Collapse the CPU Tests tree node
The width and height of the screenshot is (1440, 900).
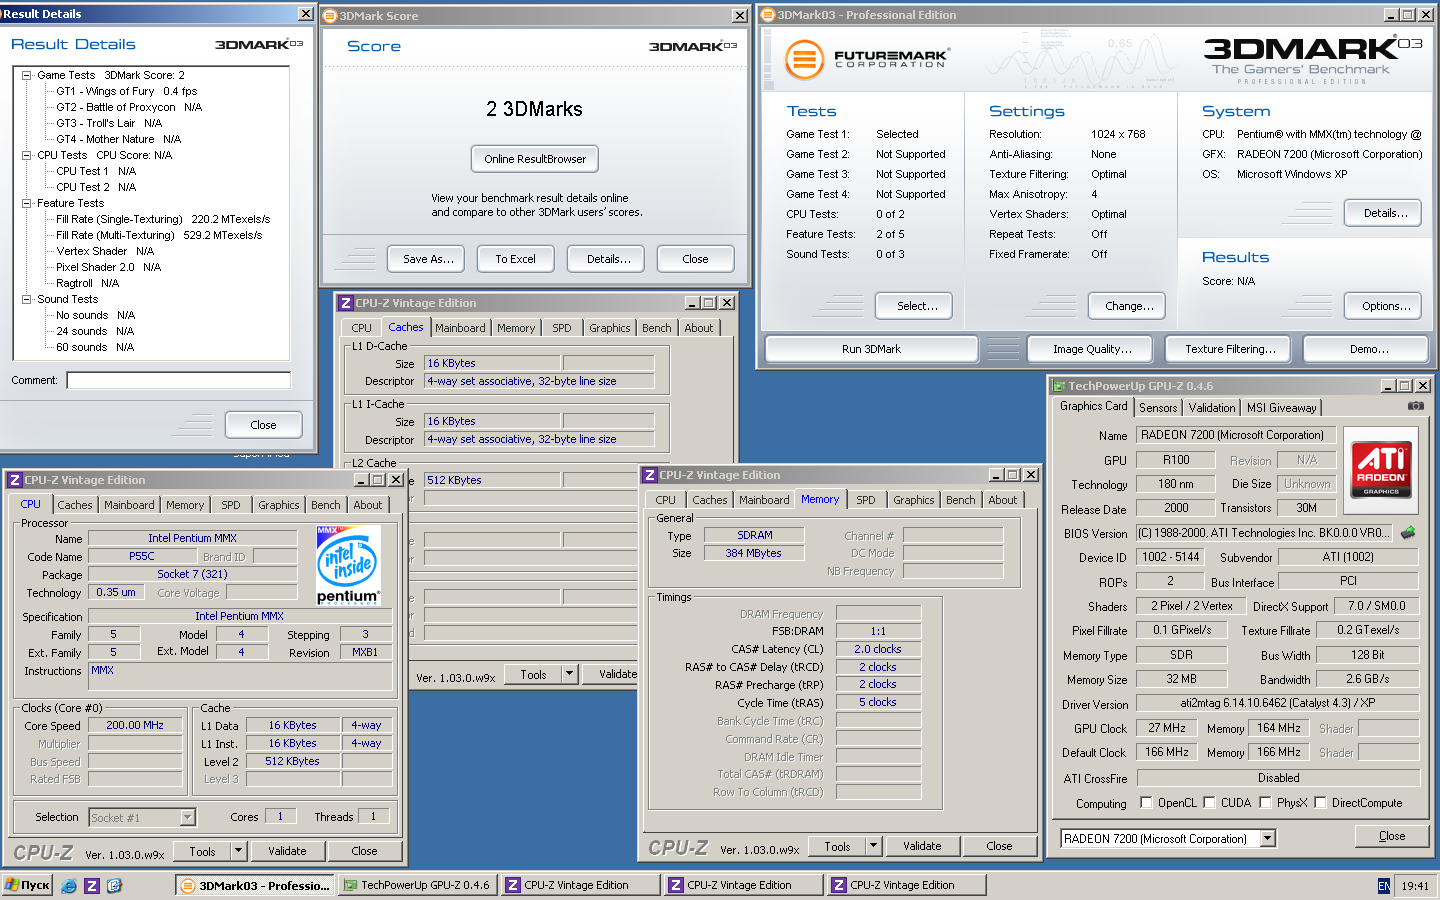tap(26, 155)
